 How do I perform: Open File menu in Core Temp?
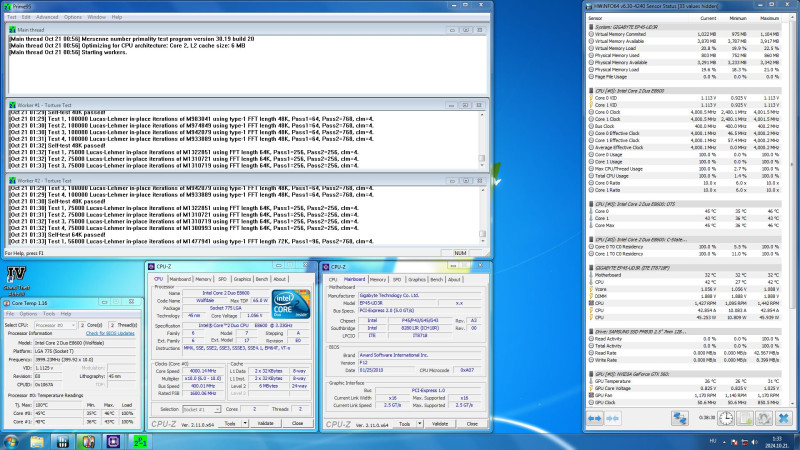[x=10, y=314]
